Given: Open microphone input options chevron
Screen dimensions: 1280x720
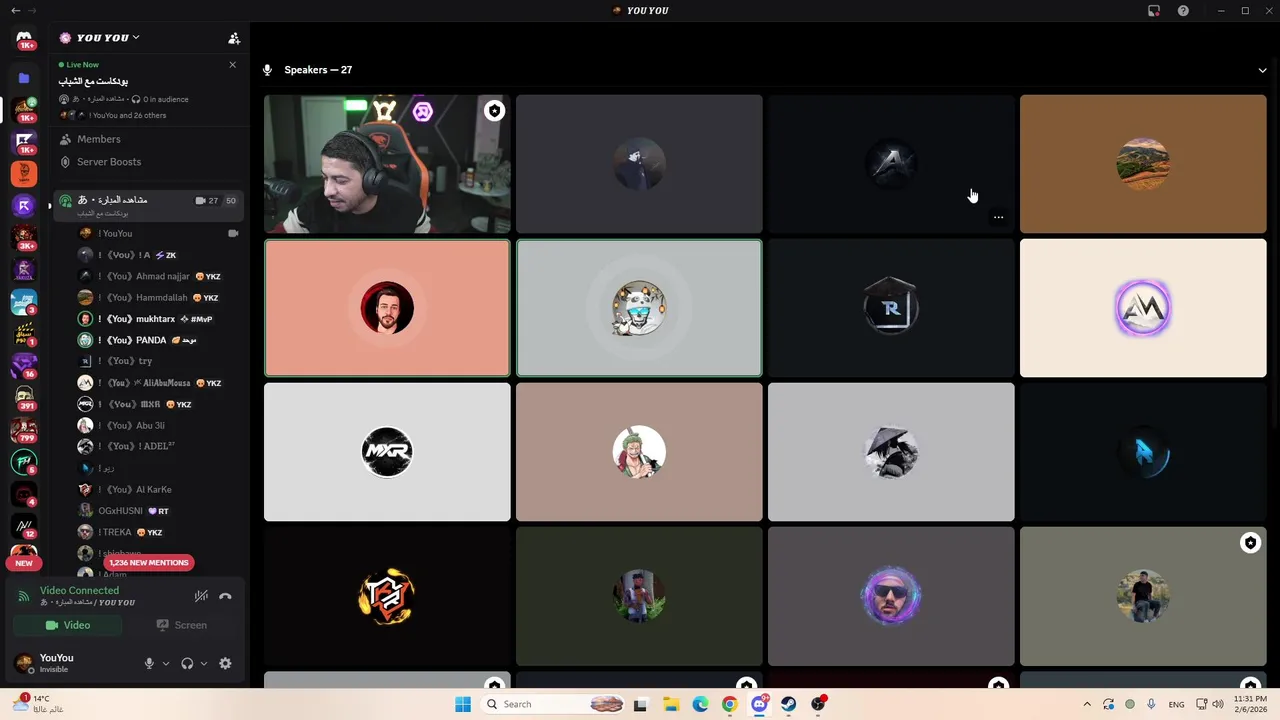Looking at the screenshot, I should (166, 663).
